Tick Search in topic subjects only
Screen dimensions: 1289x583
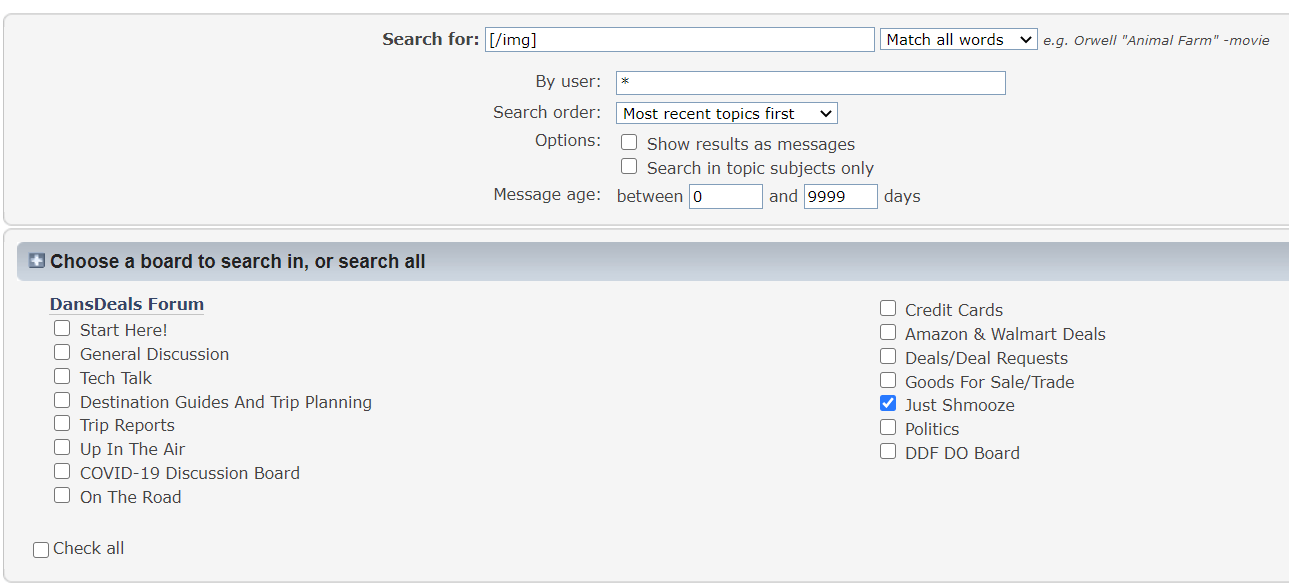click(629, 166)
